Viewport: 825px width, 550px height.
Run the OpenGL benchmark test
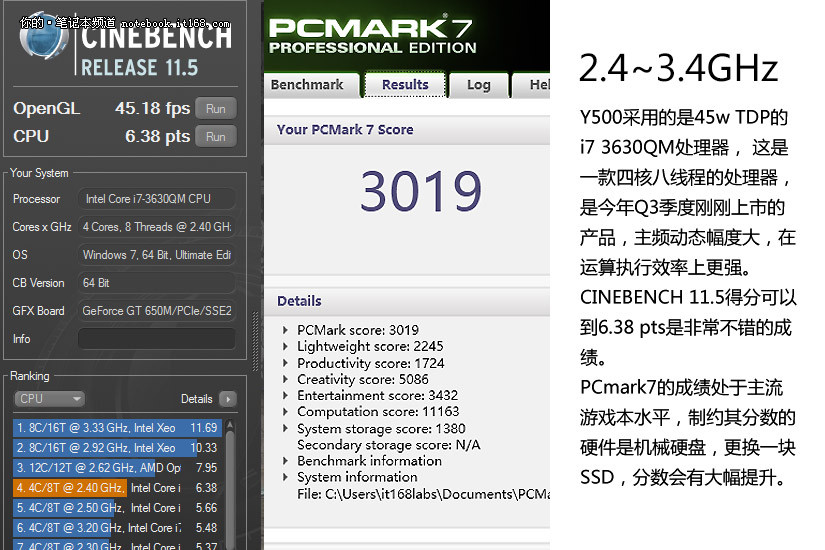pyautogui.click(x=215, y=108)
